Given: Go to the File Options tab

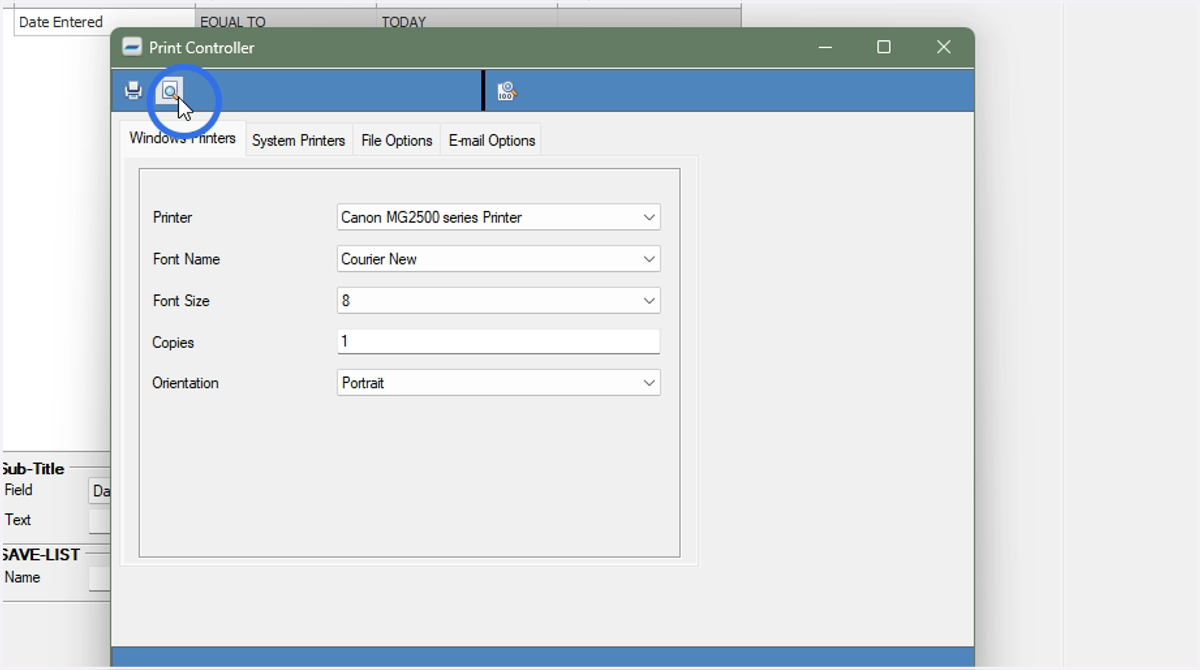Looking at the screenshot, I should pyautogui.click(x=396, y=141).
